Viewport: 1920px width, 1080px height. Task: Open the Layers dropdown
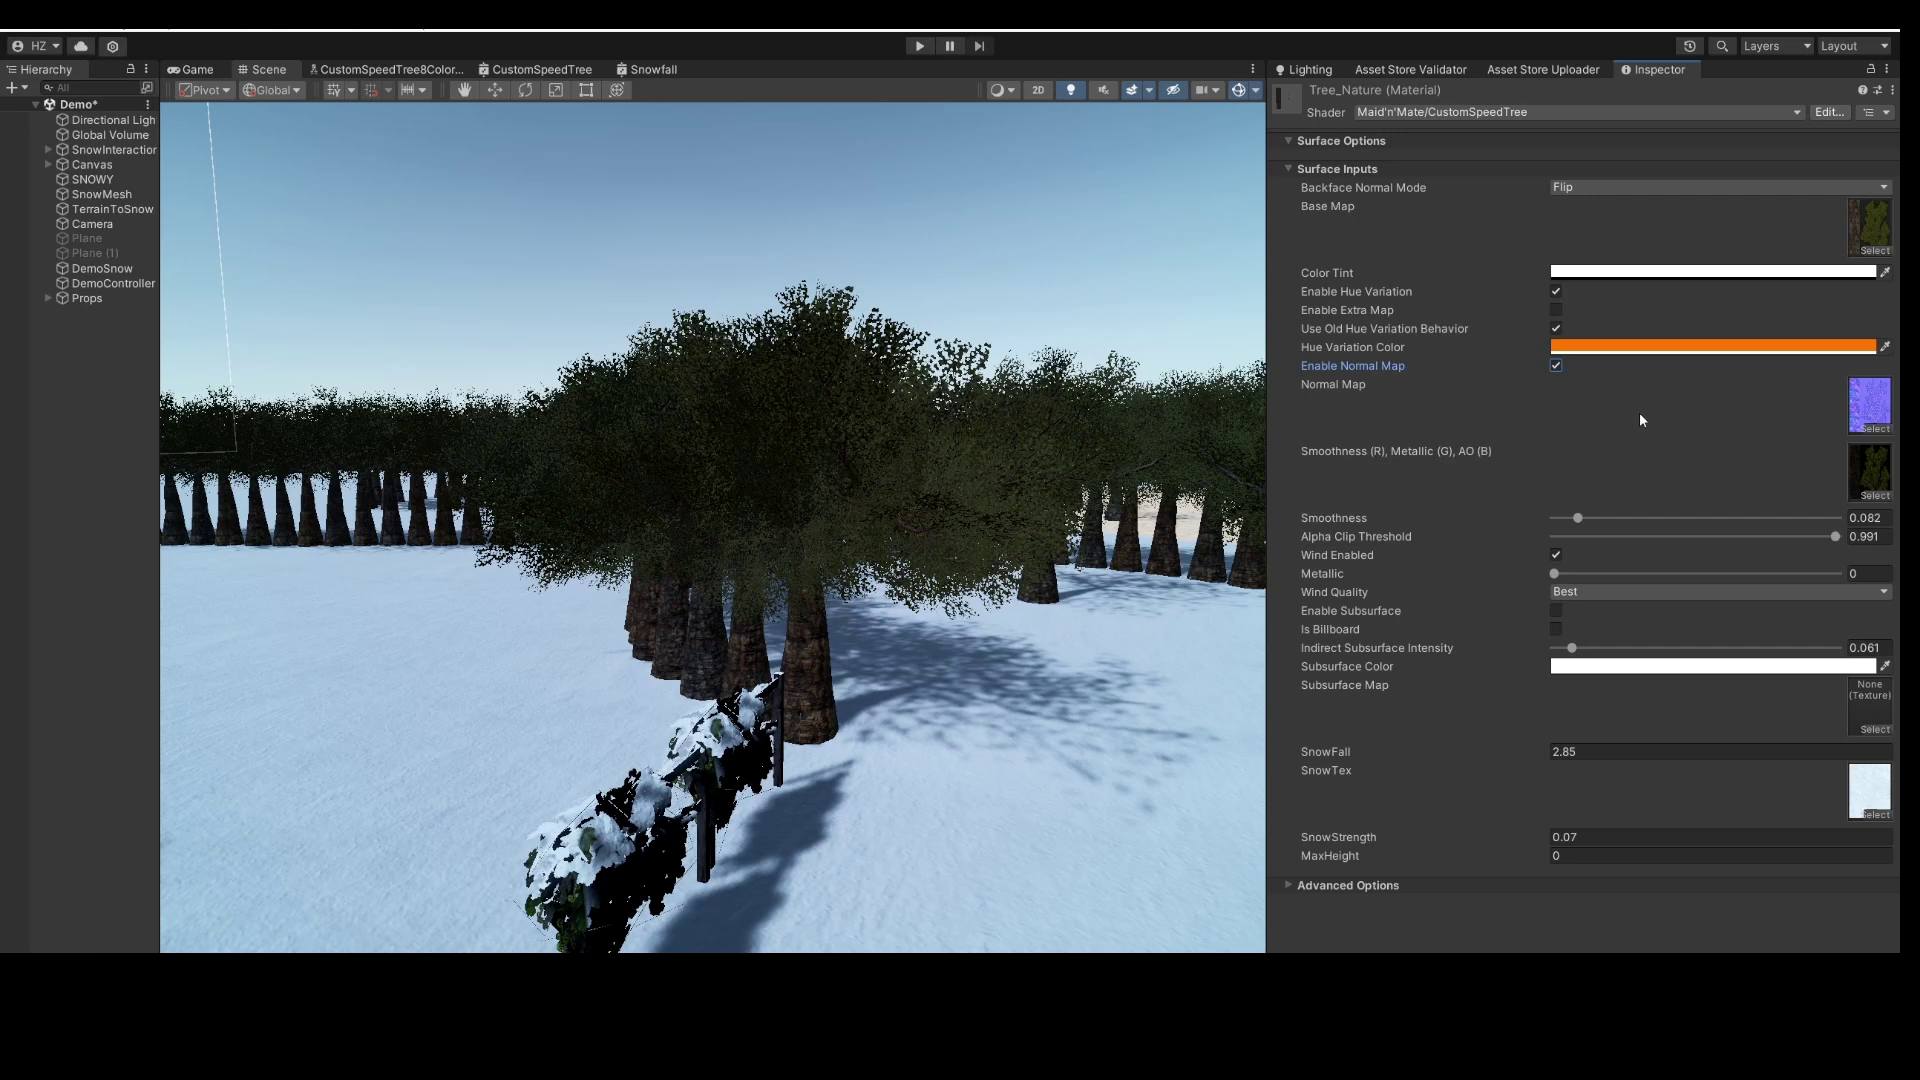click(x=1777, y=46)
